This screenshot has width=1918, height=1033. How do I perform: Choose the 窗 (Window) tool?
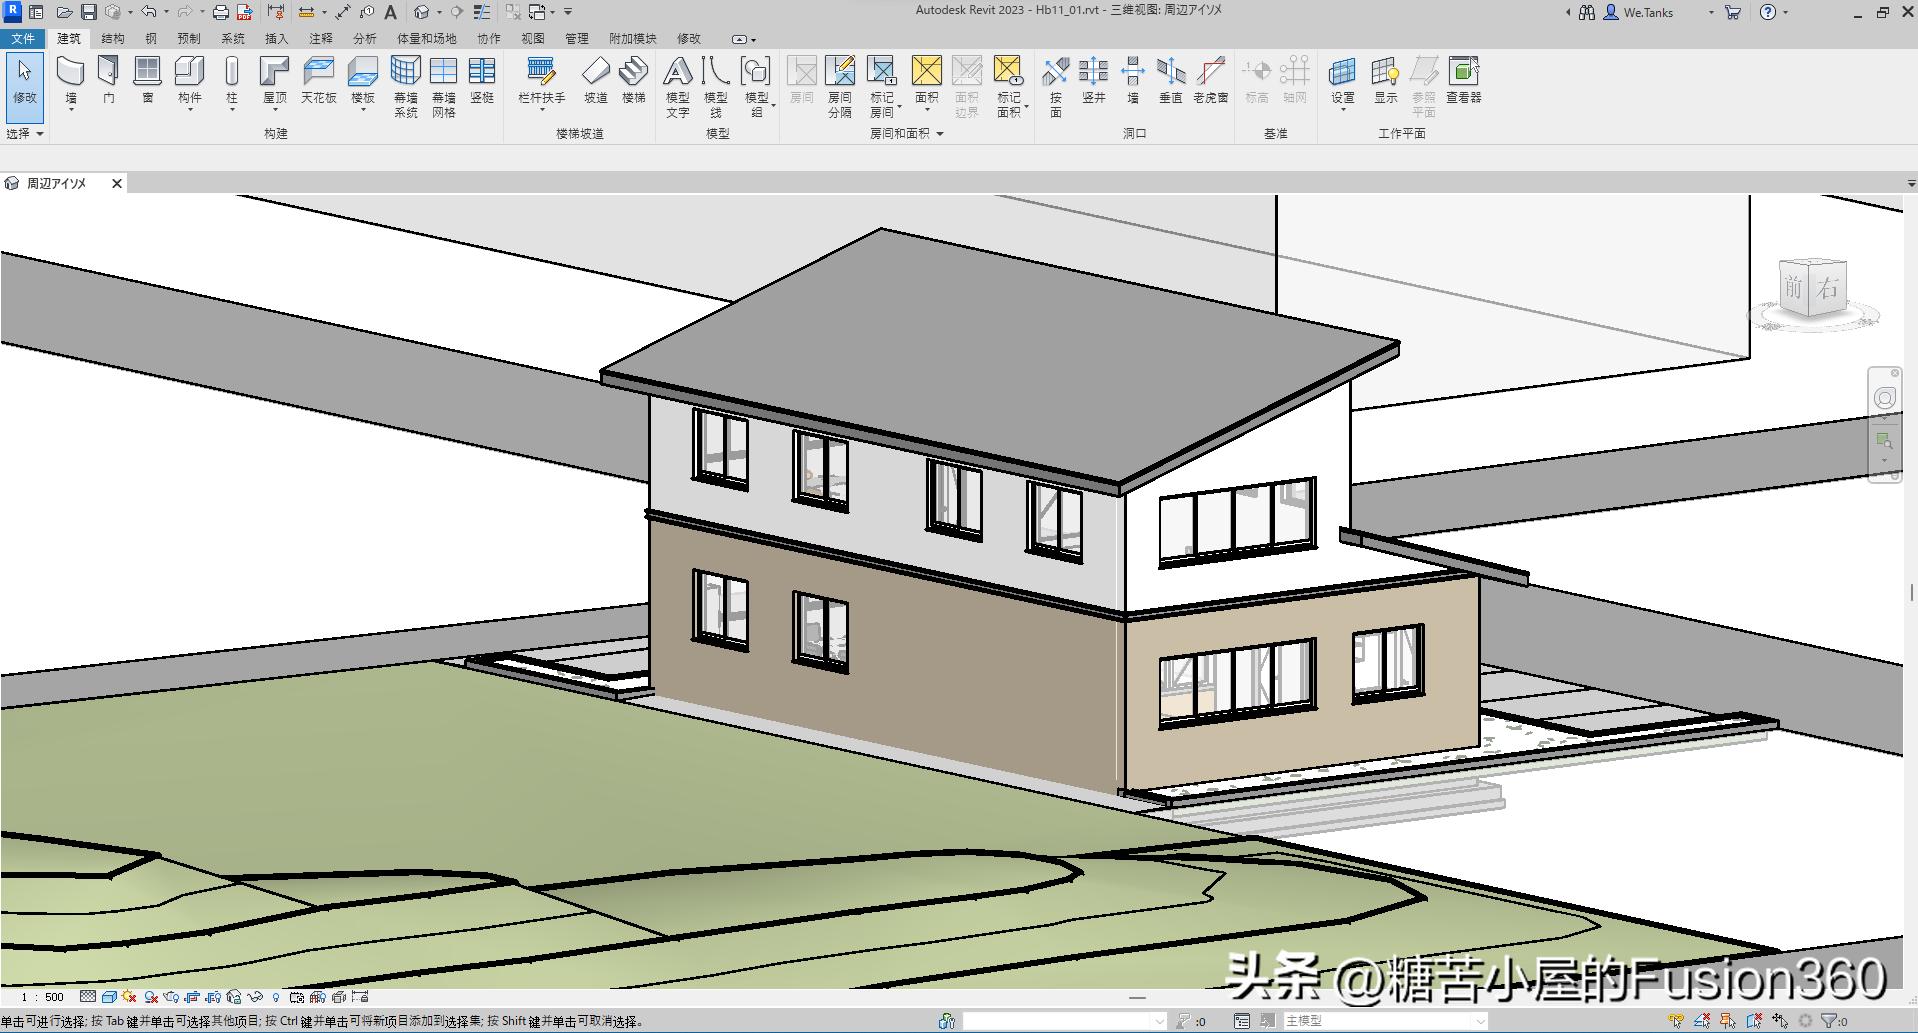[147, 80]
